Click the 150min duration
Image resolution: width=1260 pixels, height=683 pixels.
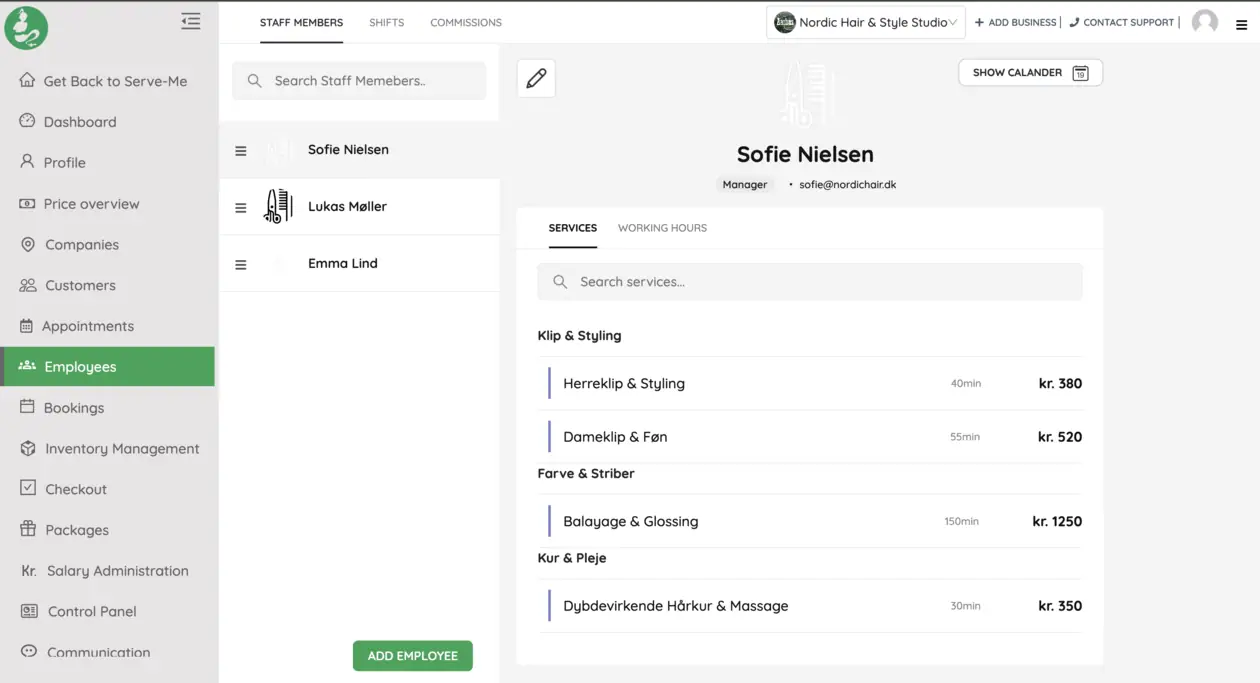point(962,521)
